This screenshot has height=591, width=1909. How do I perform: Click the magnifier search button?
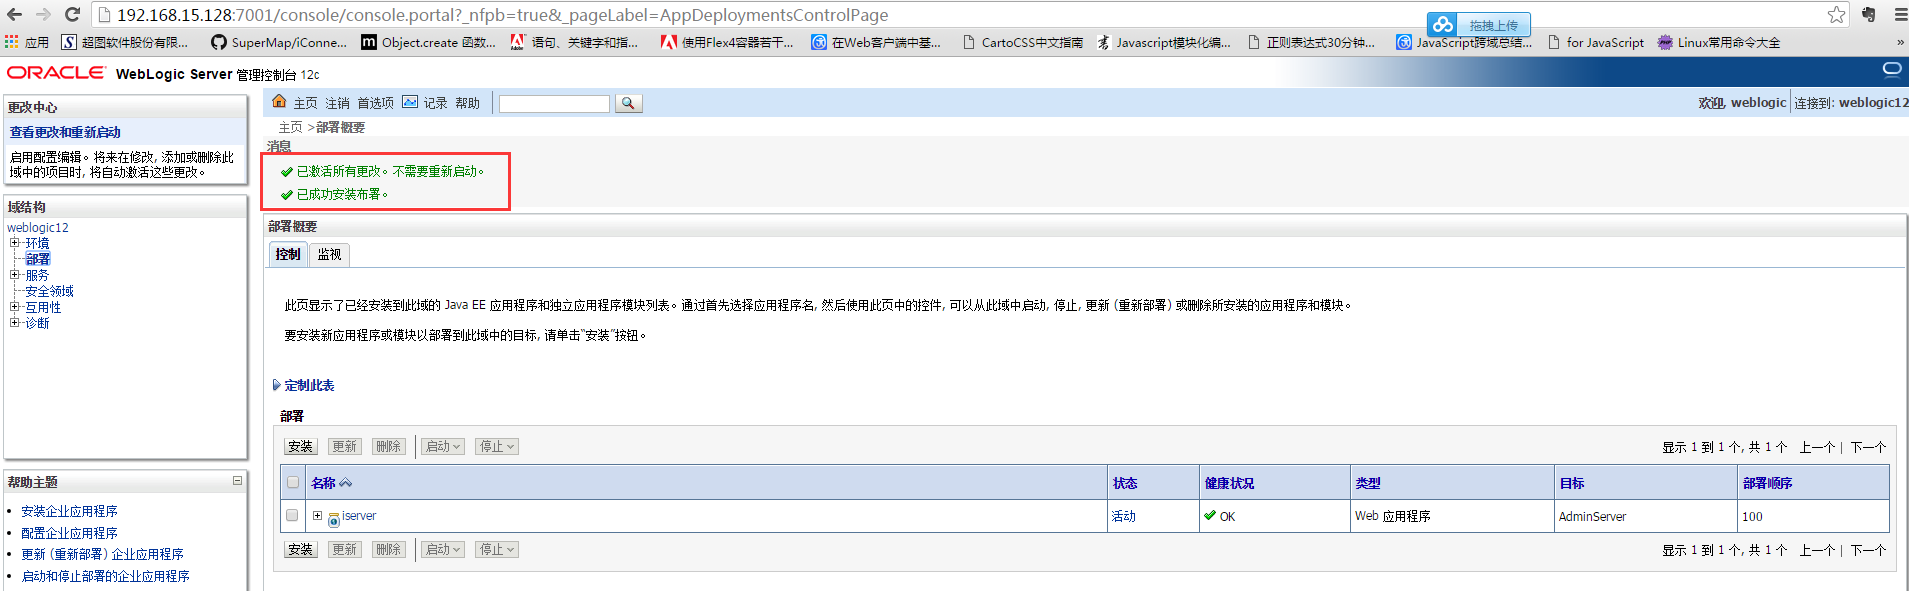628,103
